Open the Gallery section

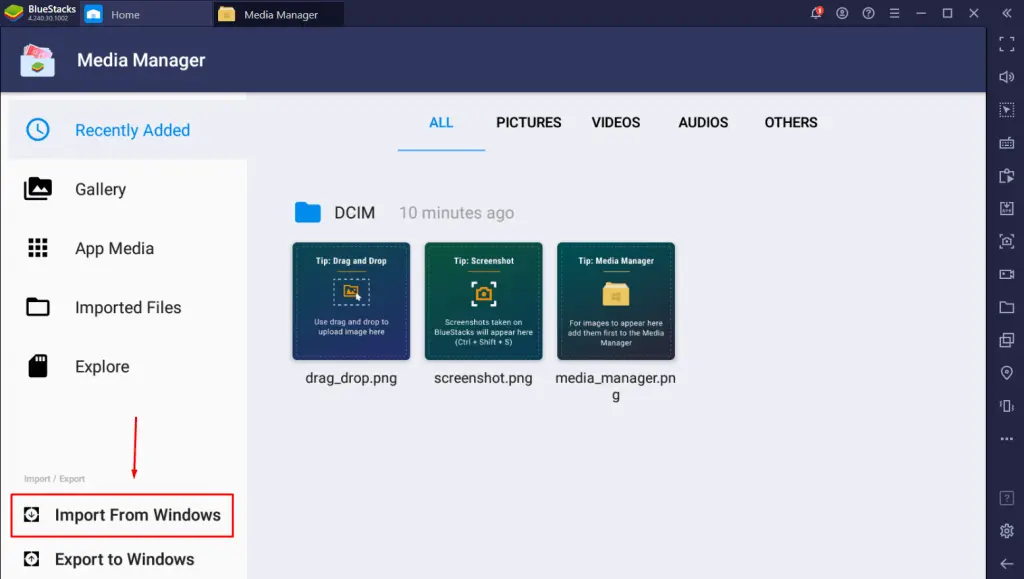click(x=127, y=189)
